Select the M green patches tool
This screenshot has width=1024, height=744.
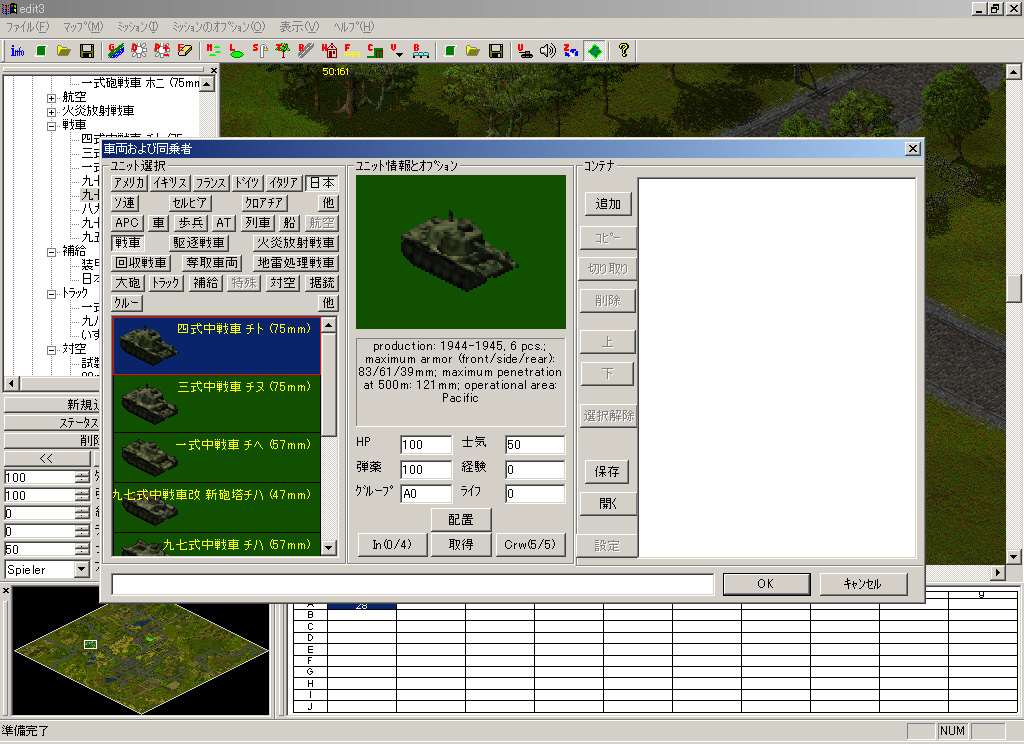click(213, 51)
